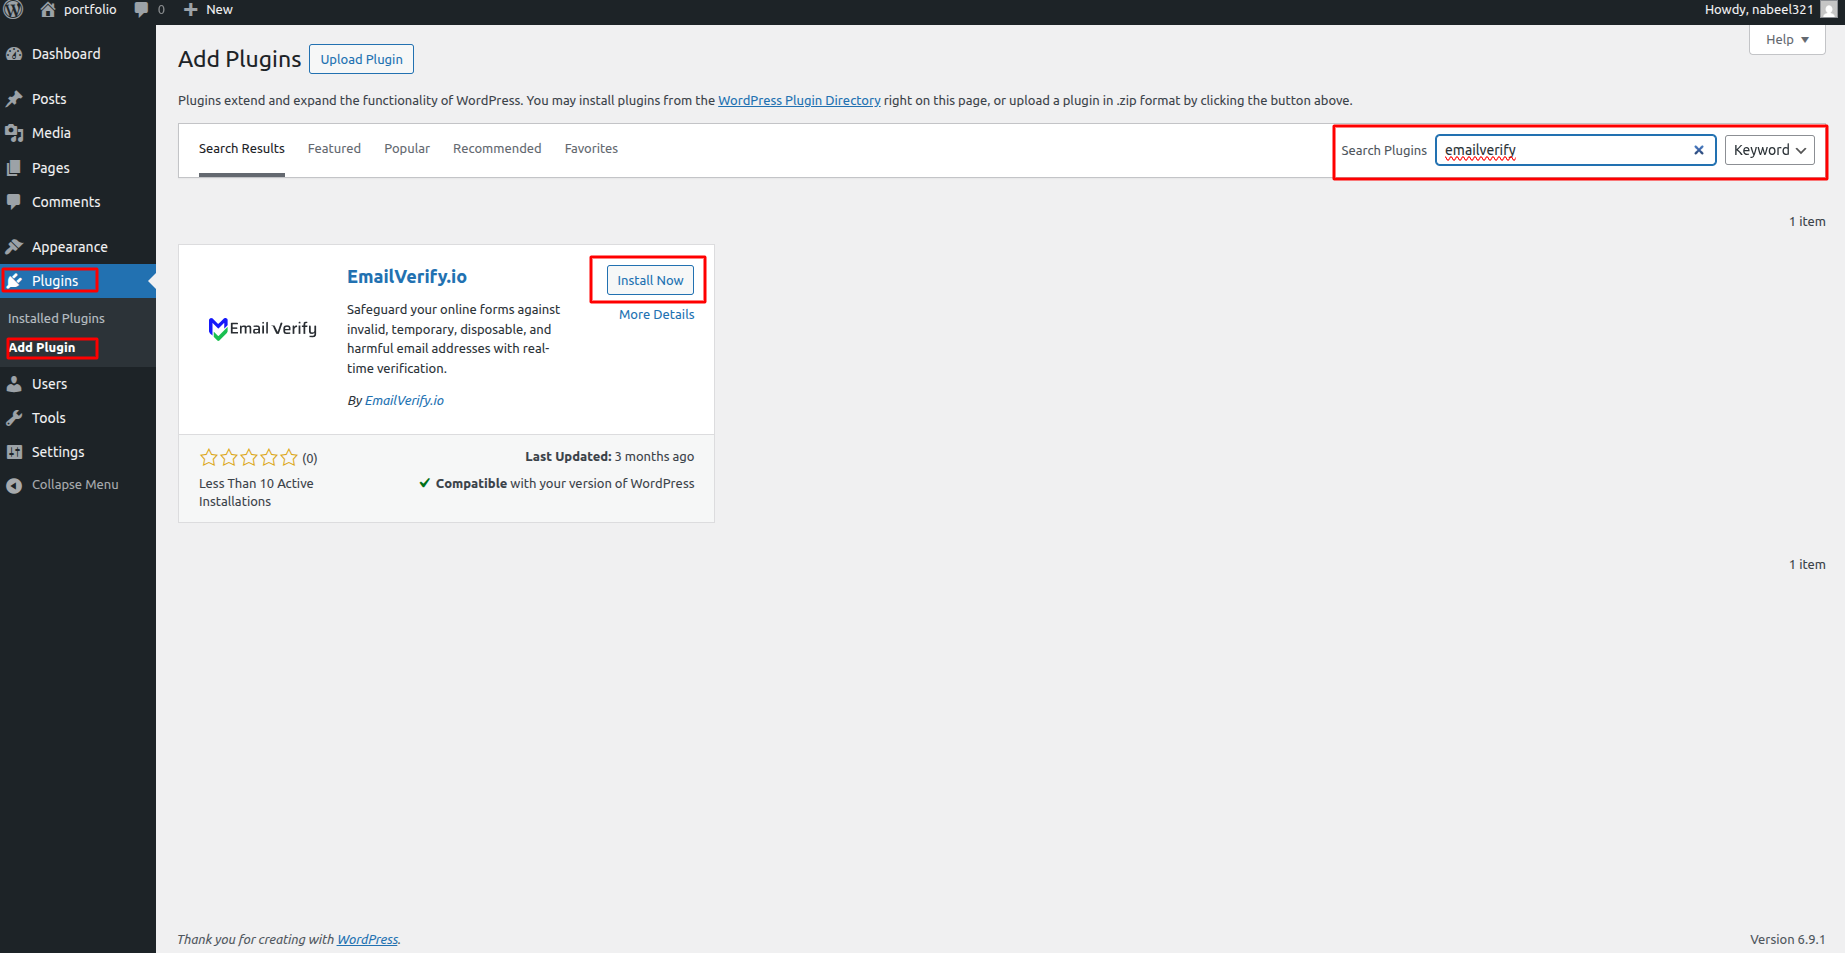
Task: Open the Tools menu label
Action: coord(49,418)
